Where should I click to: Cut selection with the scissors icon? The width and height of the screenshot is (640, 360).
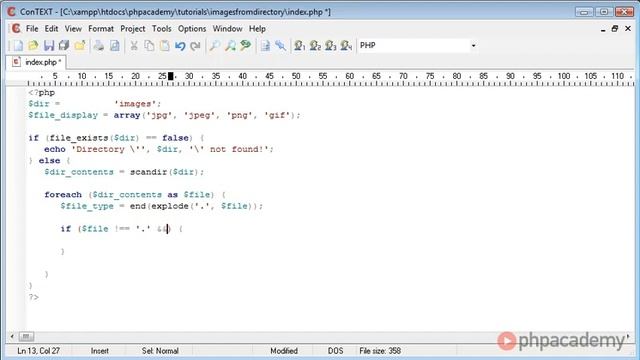pos(133,46)
